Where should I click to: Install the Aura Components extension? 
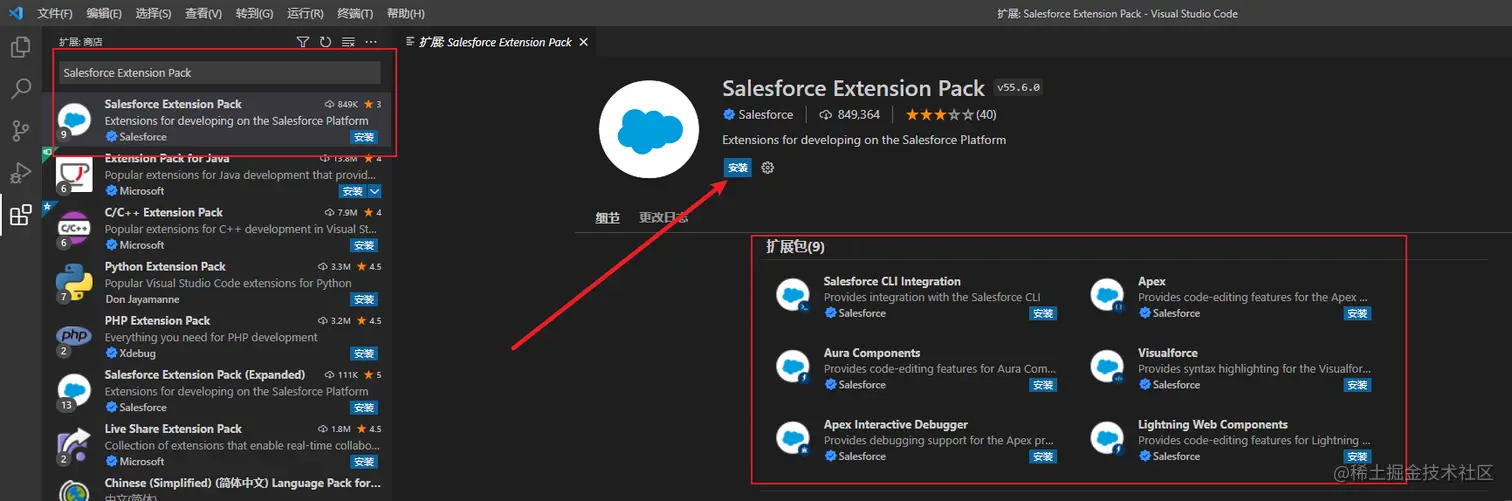[1043, 385]
